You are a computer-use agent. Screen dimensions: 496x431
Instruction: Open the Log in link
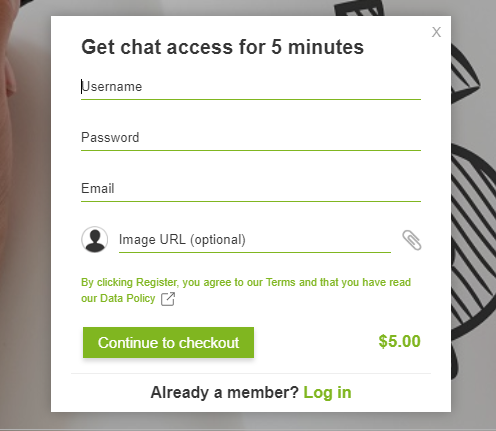coord(327,392)
